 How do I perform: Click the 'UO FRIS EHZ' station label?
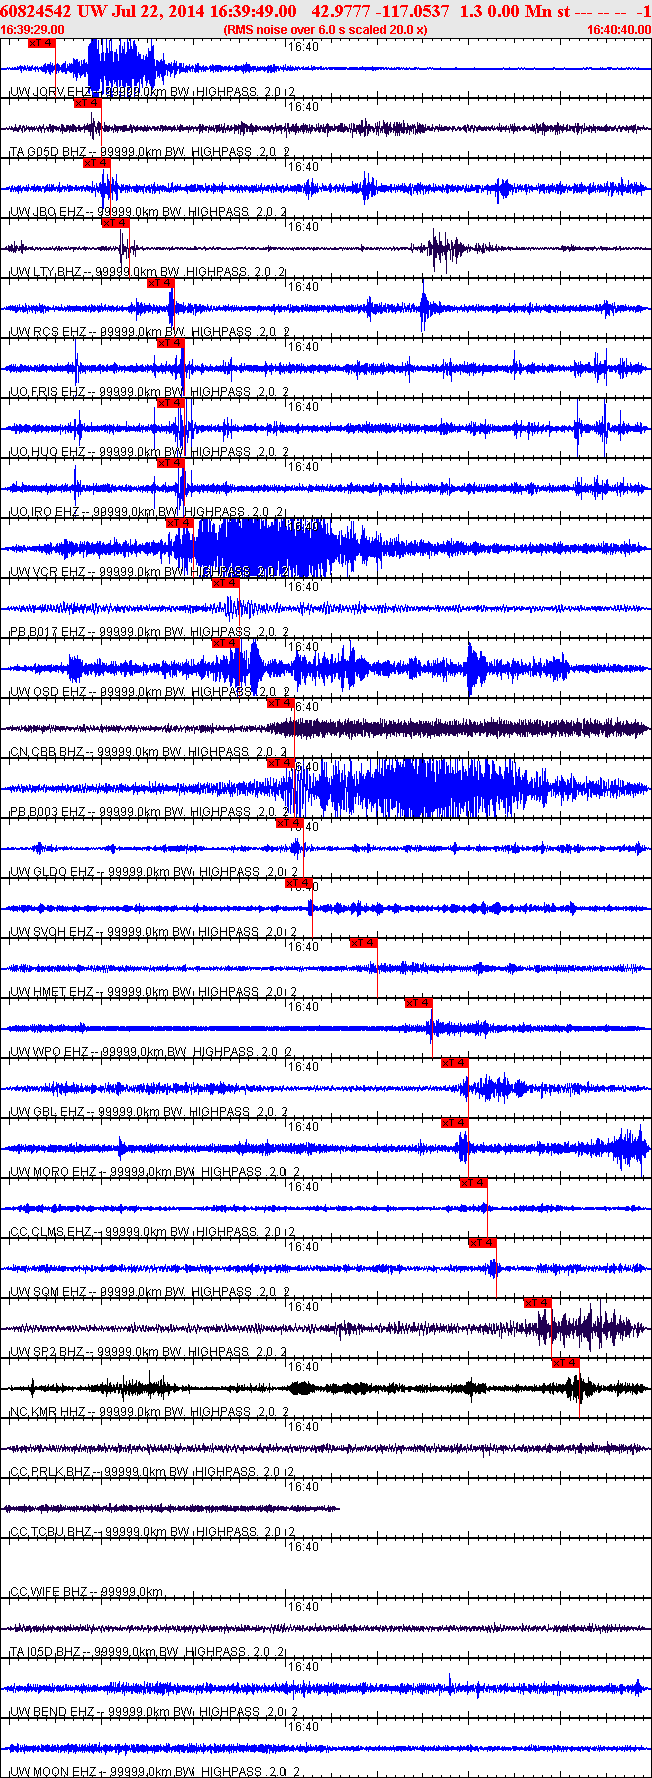point(48,392)
